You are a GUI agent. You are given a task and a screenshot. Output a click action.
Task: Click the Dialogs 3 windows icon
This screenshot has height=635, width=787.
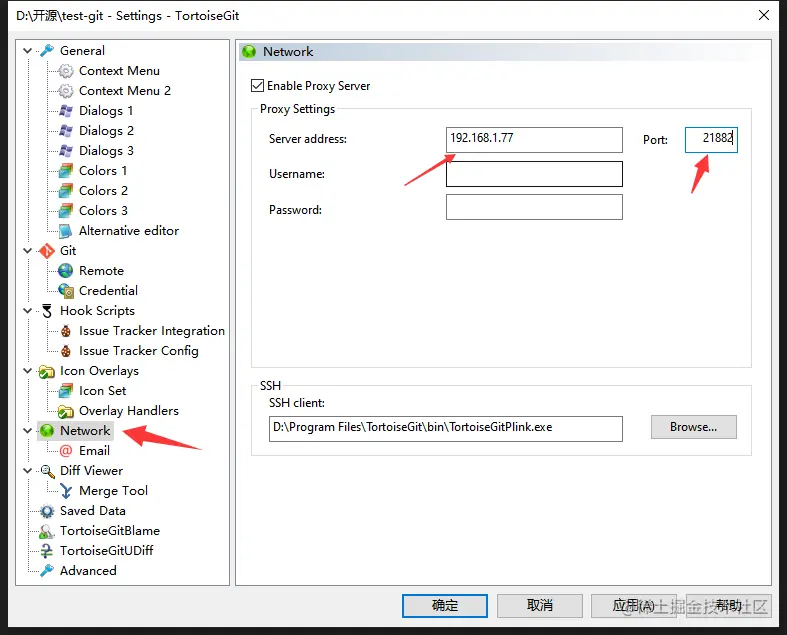tap(66, 151)
